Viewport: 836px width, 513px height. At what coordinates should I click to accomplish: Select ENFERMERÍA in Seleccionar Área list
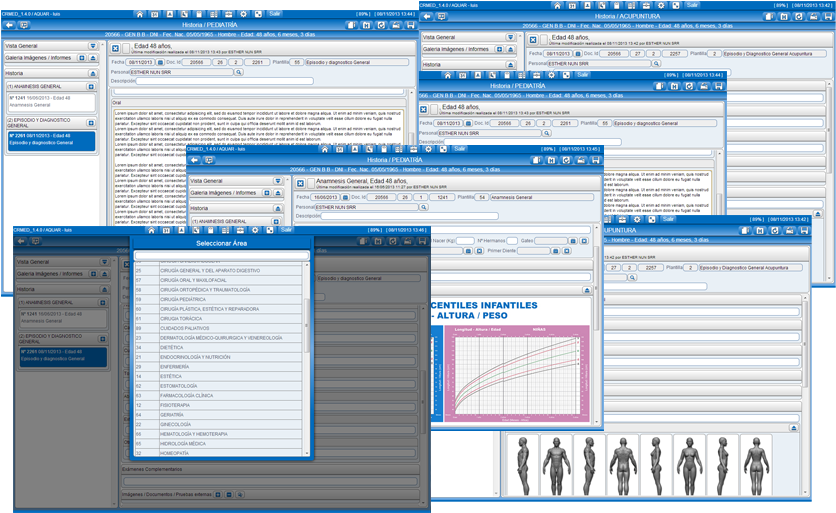[x=219, y=367]
